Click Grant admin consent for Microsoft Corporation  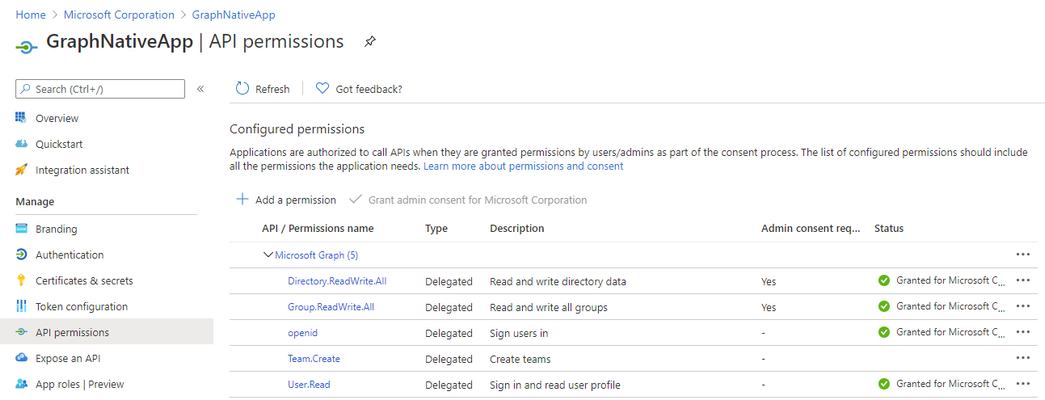point(477,199)
